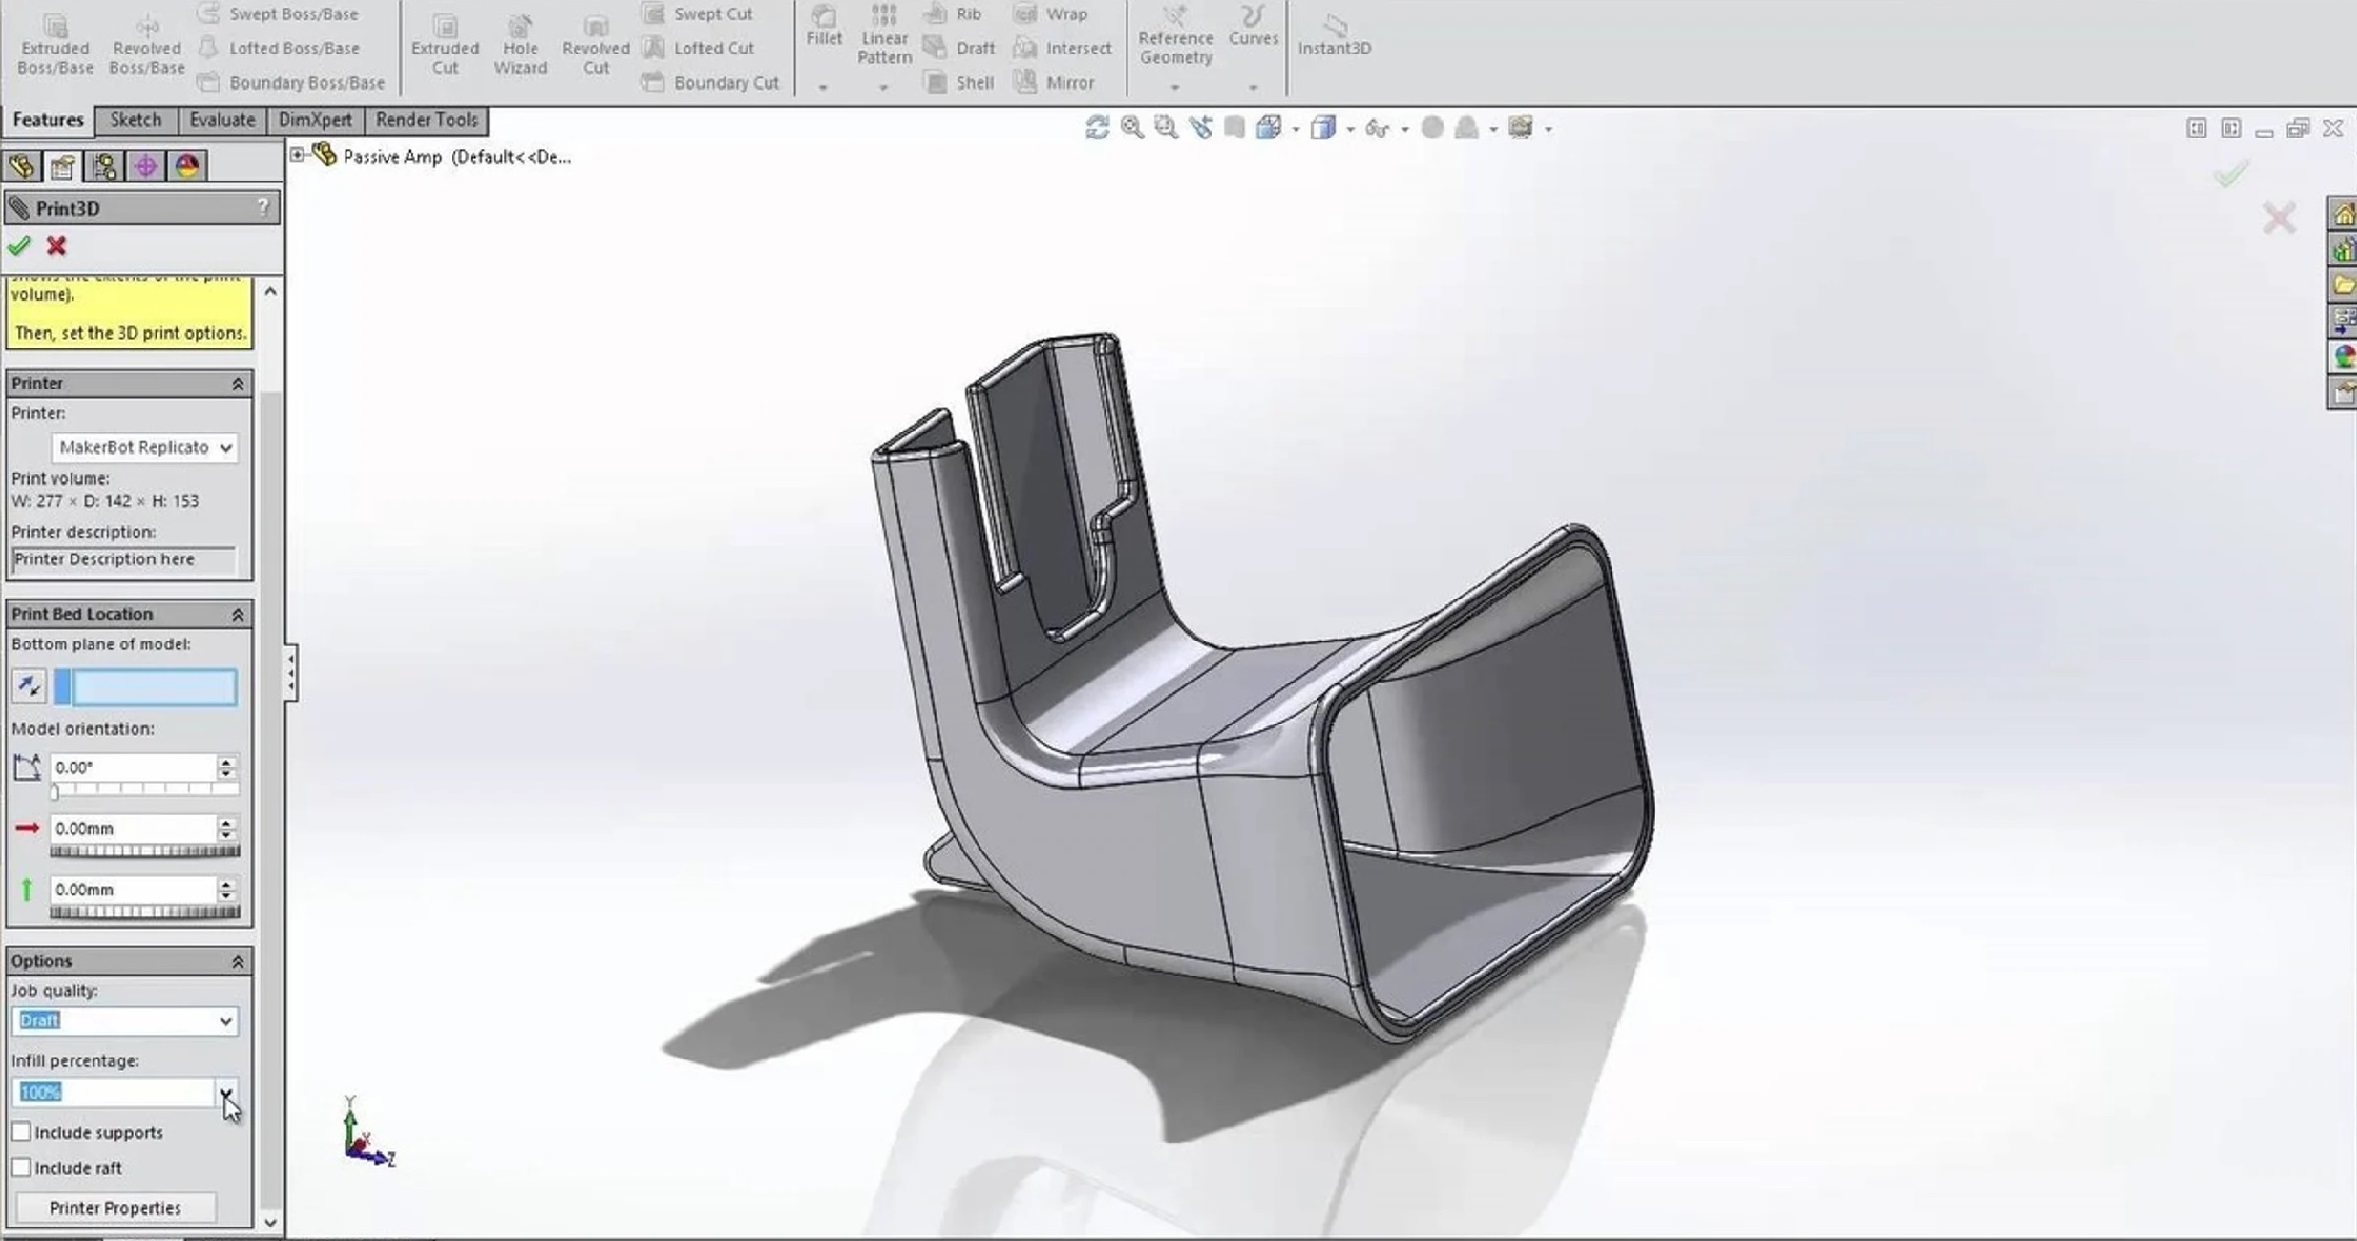This screenshot has width=2357, height=1241.
Task: Confirm Print3D with the green check mark
Action: pos(20,246)
